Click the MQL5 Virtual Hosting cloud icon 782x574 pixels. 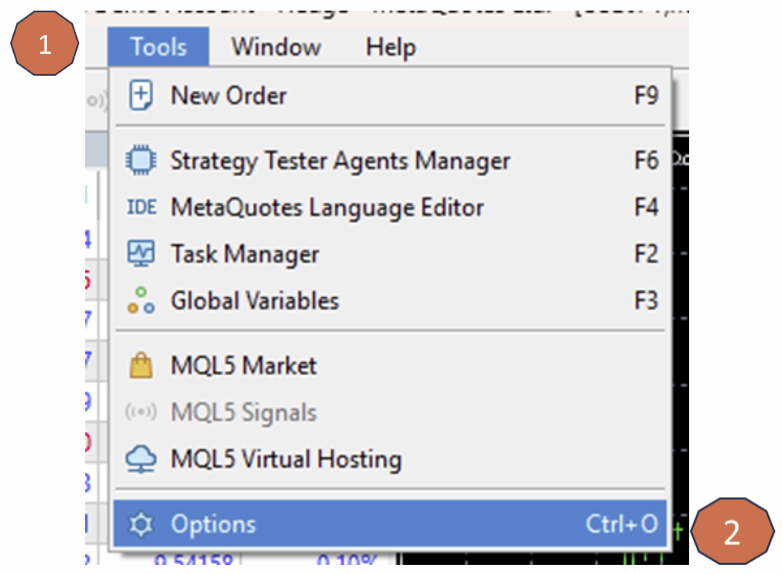(x=141, y=460)
